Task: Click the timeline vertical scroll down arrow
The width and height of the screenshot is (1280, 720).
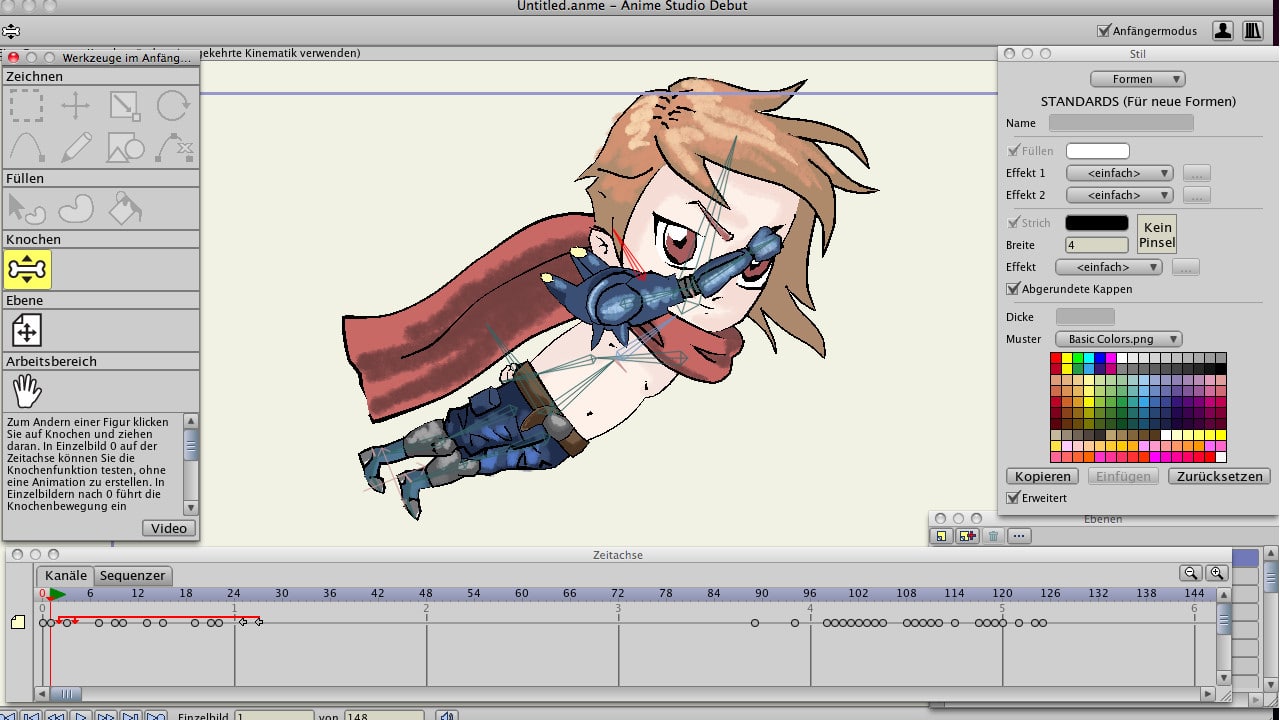Action: coord(1224,679)
